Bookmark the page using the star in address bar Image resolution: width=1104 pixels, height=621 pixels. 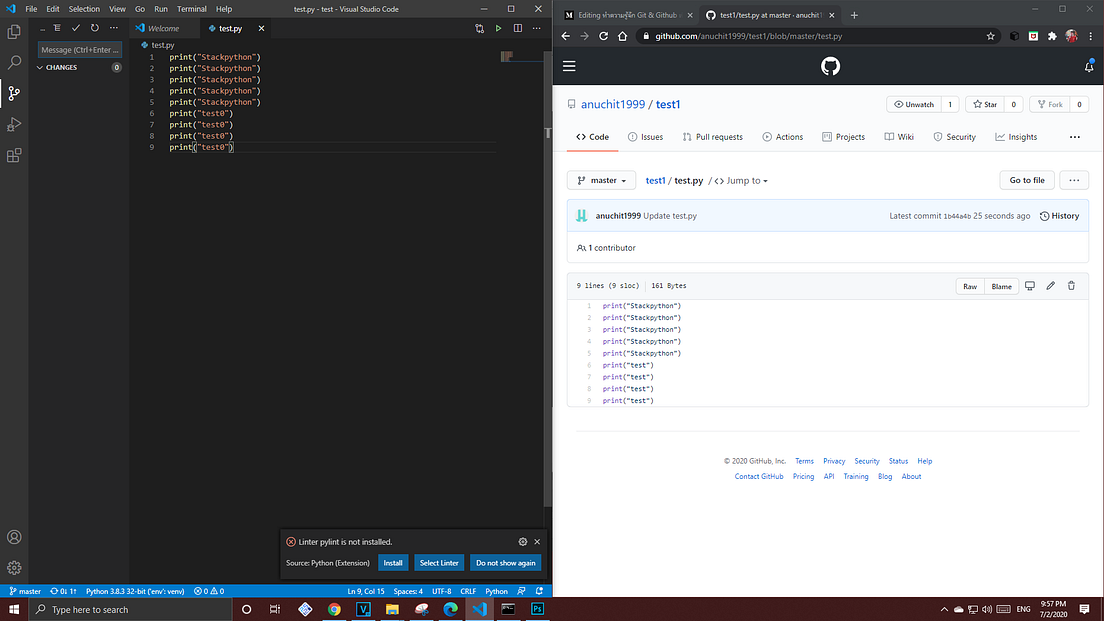pos(990,35)
